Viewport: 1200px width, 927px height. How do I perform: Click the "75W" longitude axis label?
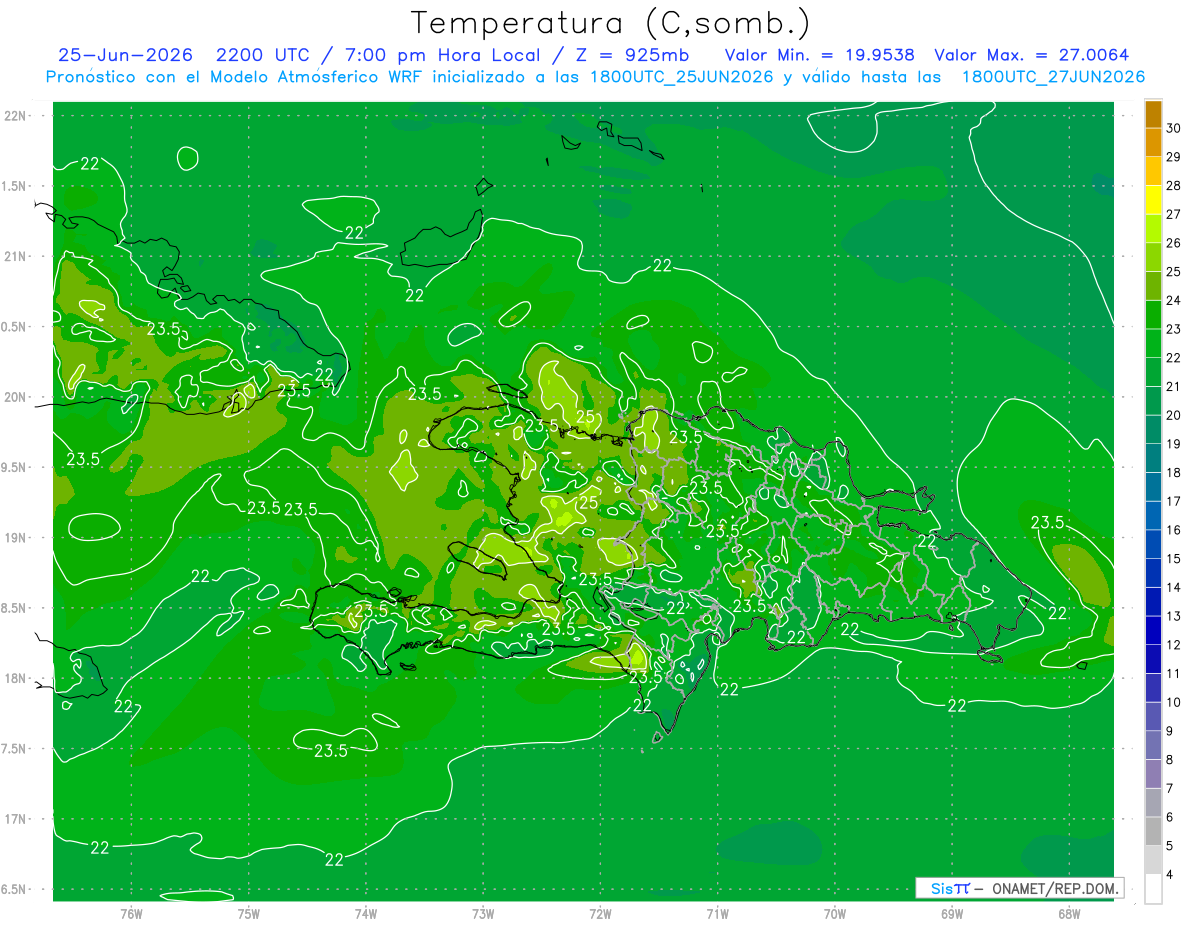(249, 913)
